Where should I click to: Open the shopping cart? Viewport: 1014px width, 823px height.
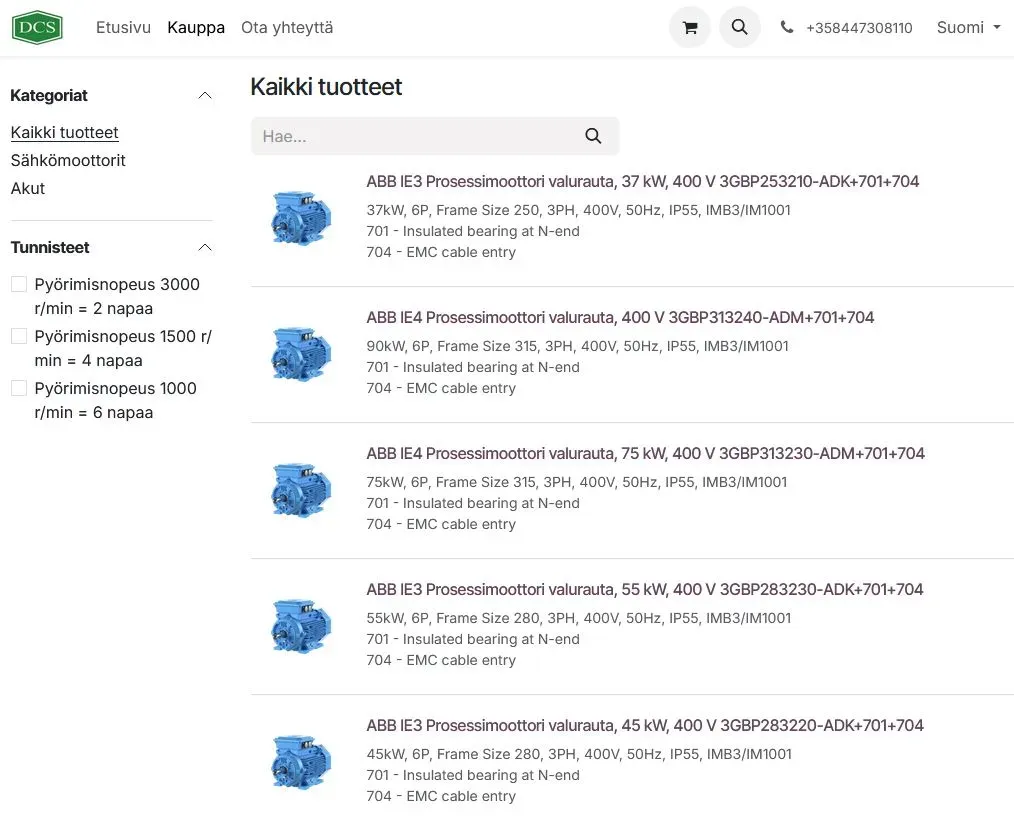click(x=689, y=28)
